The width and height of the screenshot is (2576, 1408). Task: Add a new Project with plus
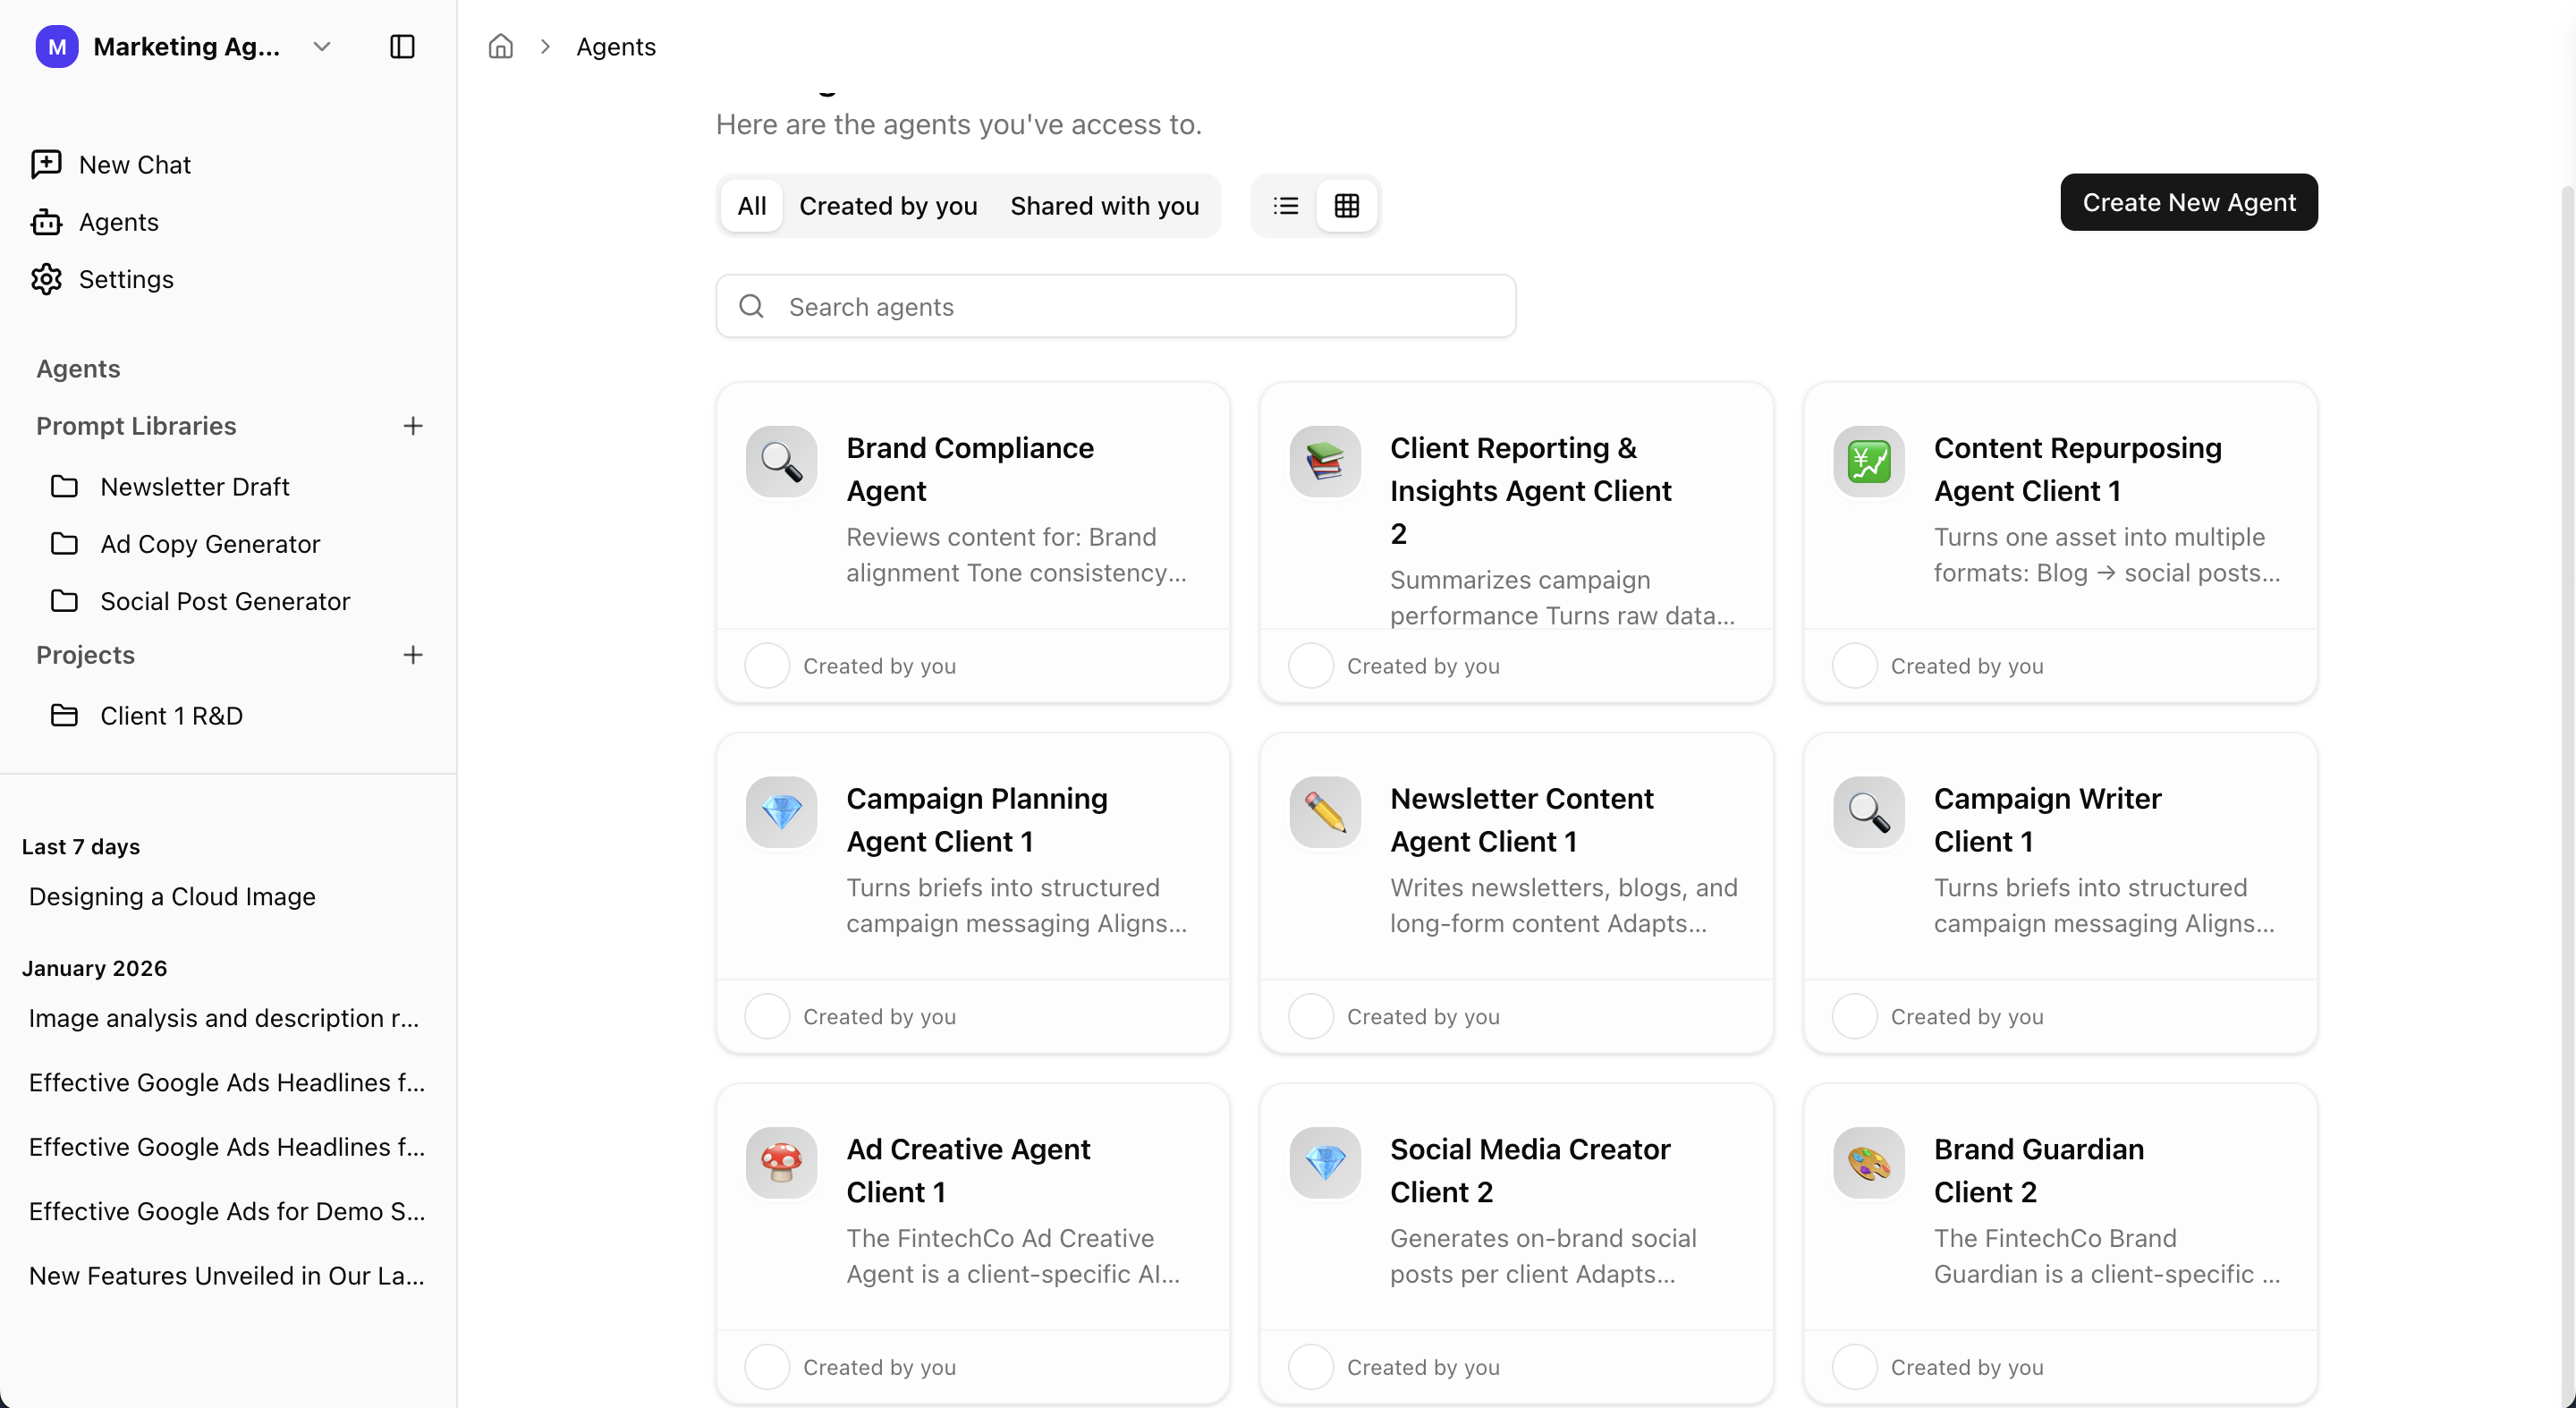[413, 655]
